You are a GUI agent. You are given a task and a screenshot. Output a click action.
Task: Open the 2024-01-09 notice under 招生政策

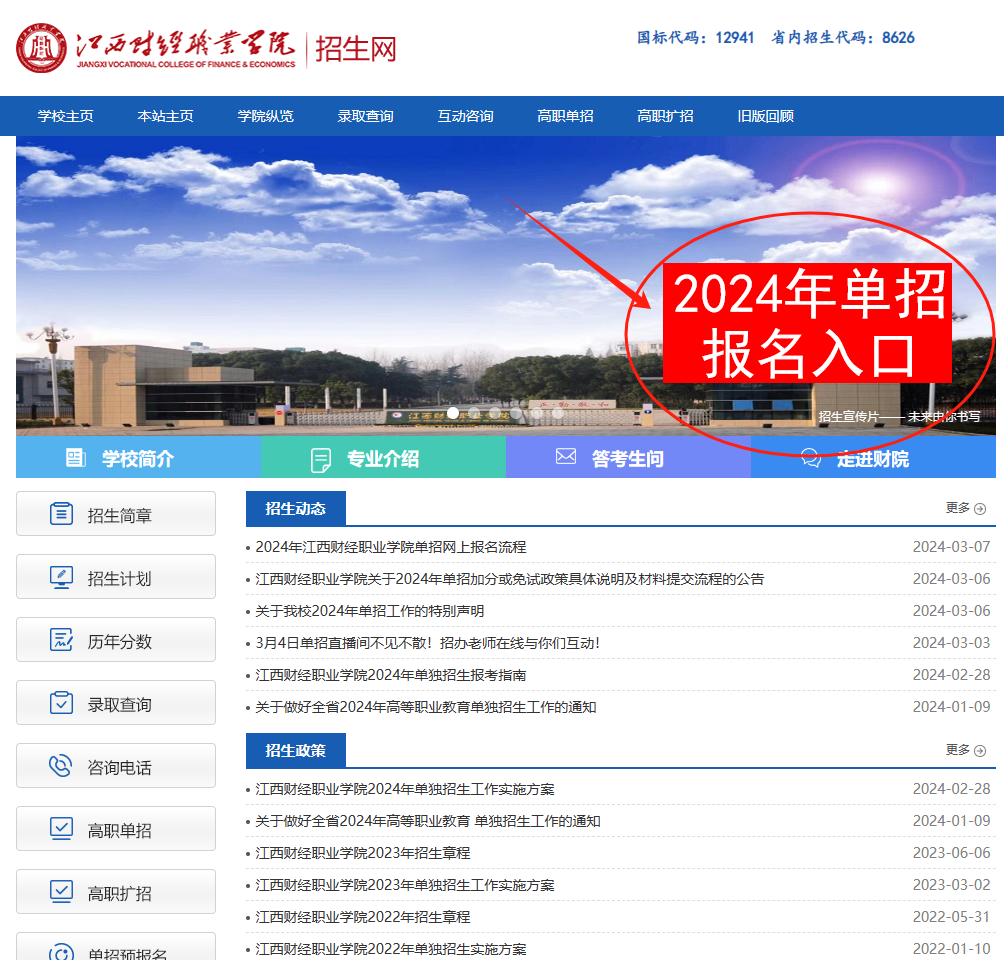click(428, 821)
